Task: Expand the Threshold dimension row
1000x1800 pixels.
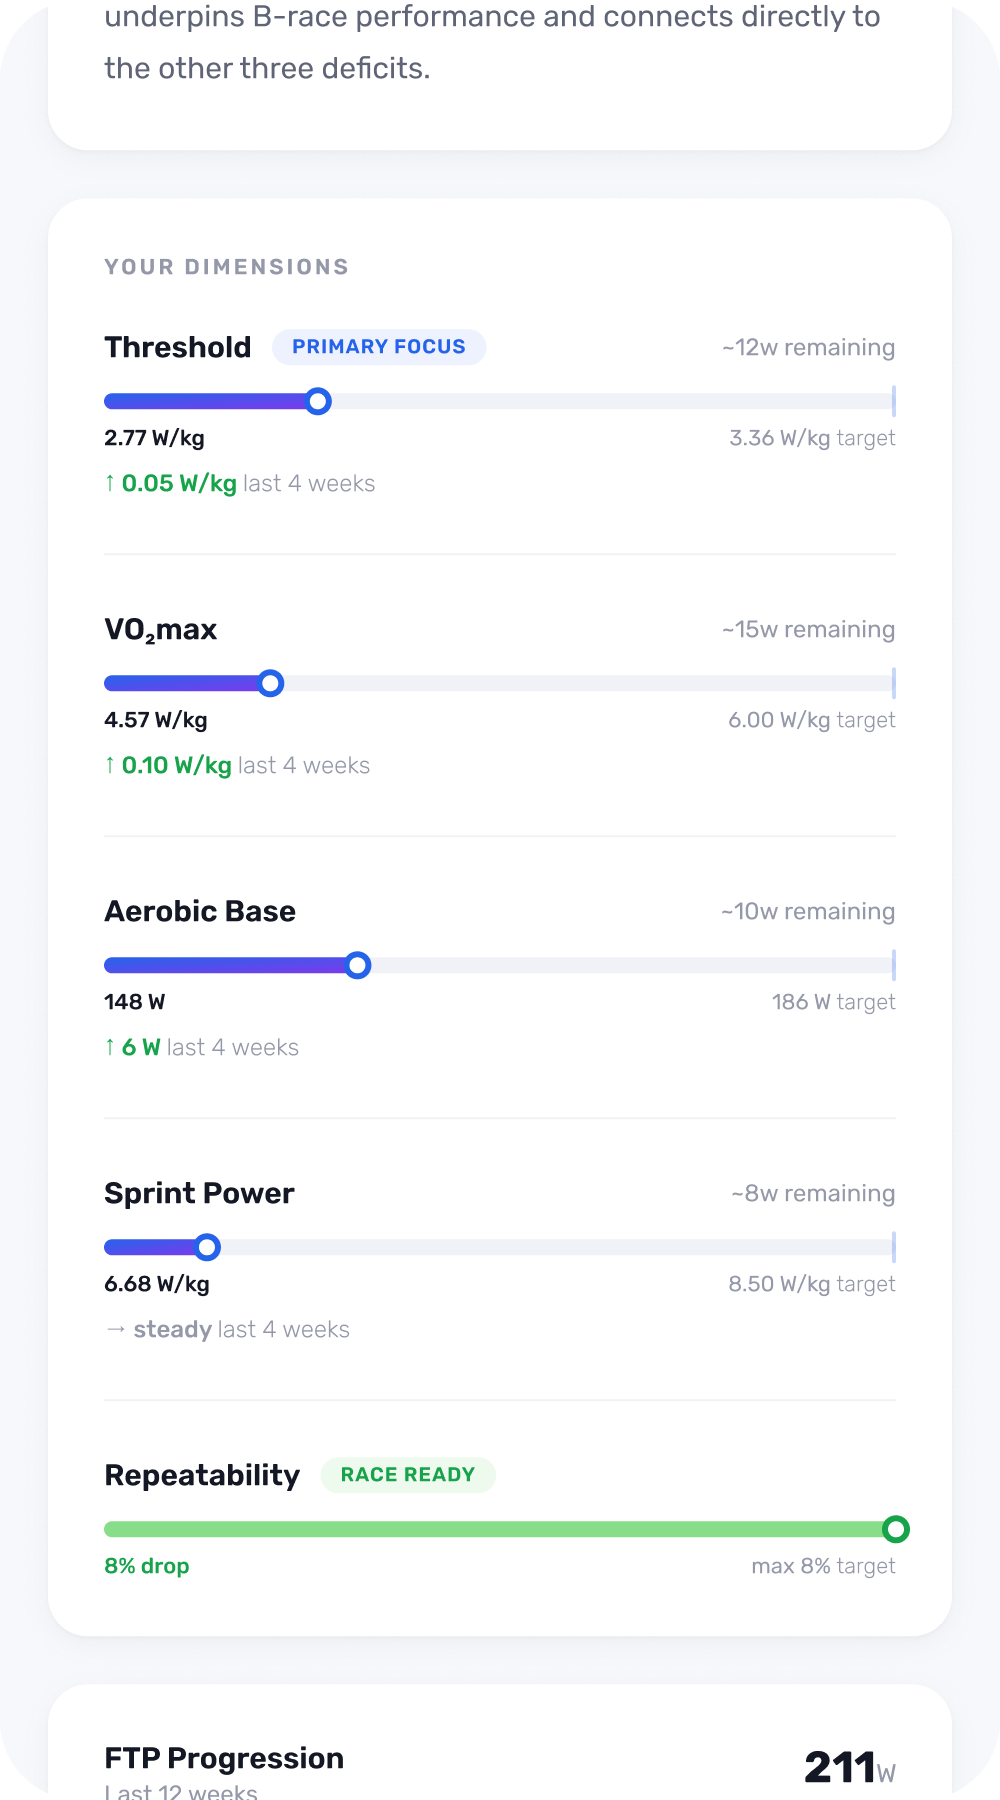Action: (x=178, y=346)
